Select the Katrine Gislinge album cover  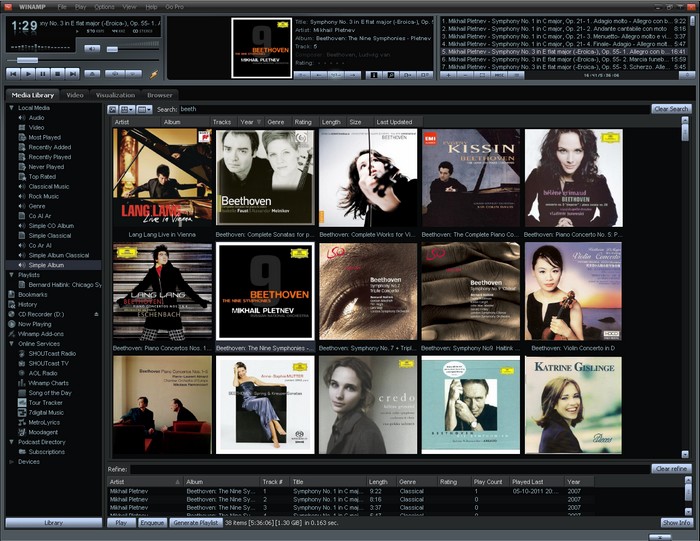(573, 405)
